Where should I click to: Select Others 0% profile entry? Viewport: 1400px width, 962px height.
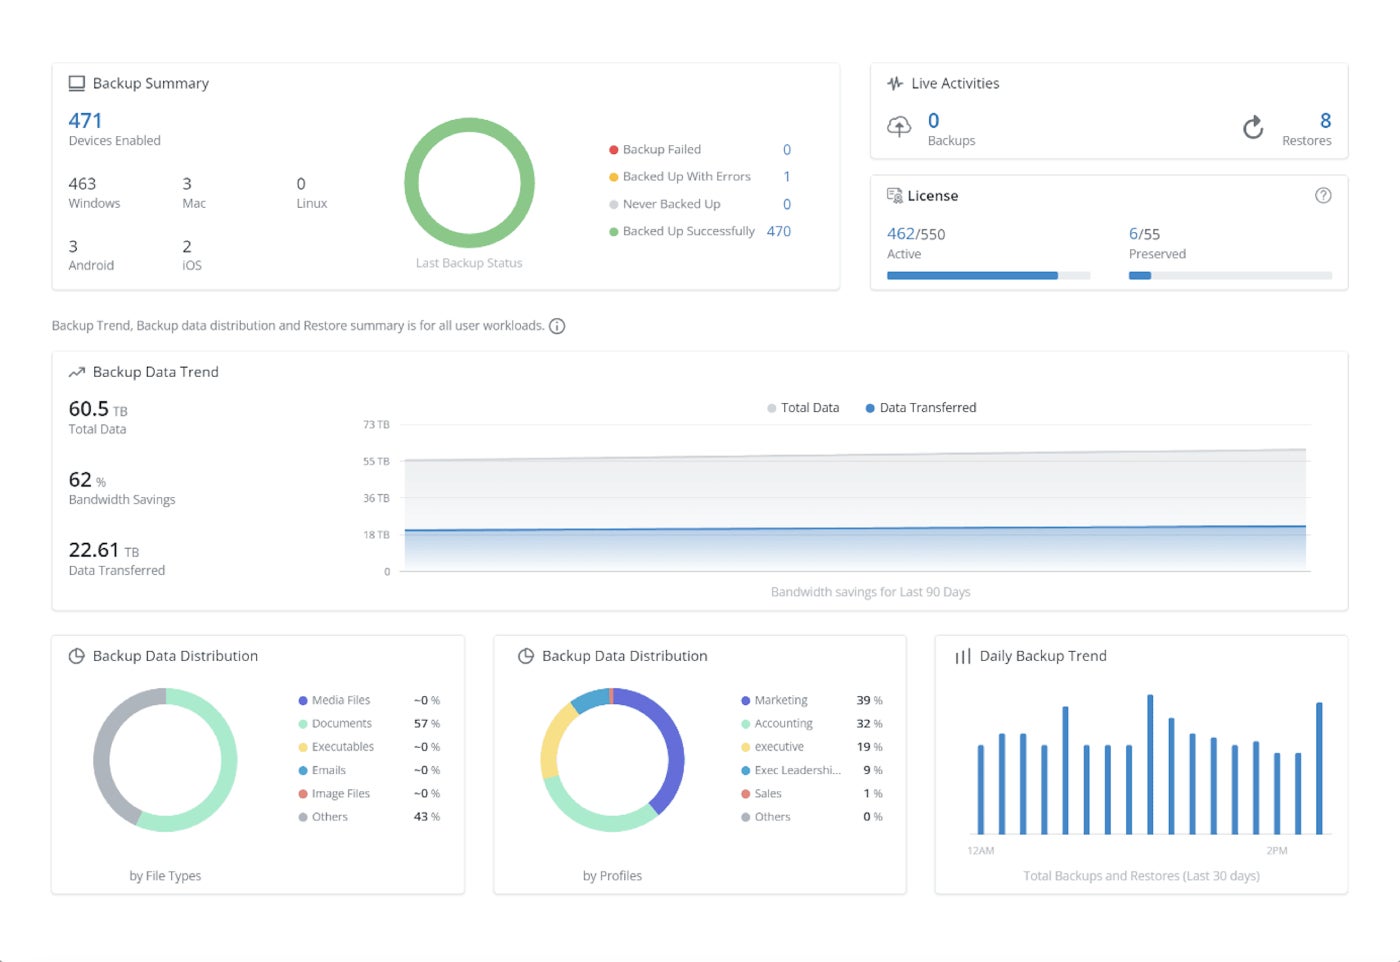[x=812, y=817]
